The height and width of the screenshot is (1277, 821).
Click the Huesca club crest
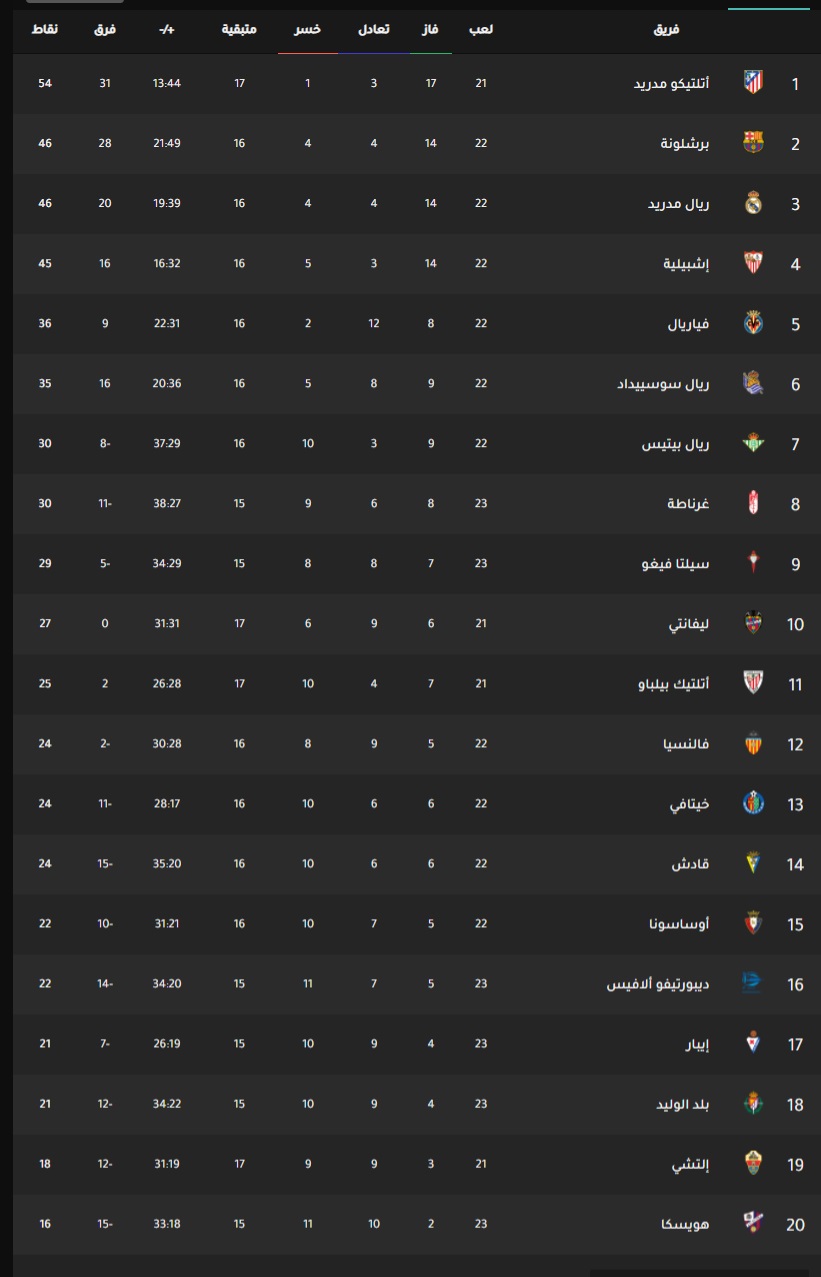pos(753,1224)
